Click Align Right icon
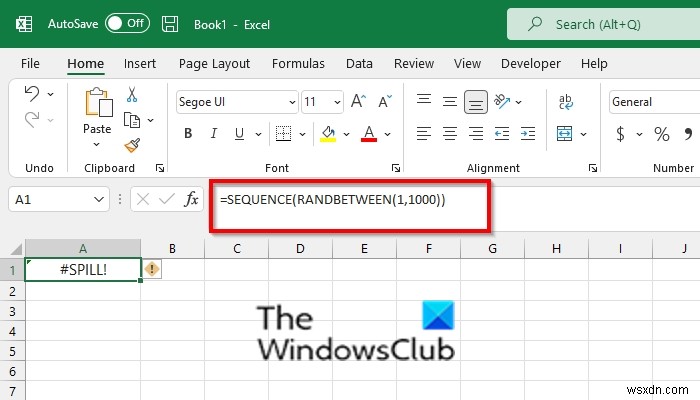This screenshot has width=700, height=400. 475,133
